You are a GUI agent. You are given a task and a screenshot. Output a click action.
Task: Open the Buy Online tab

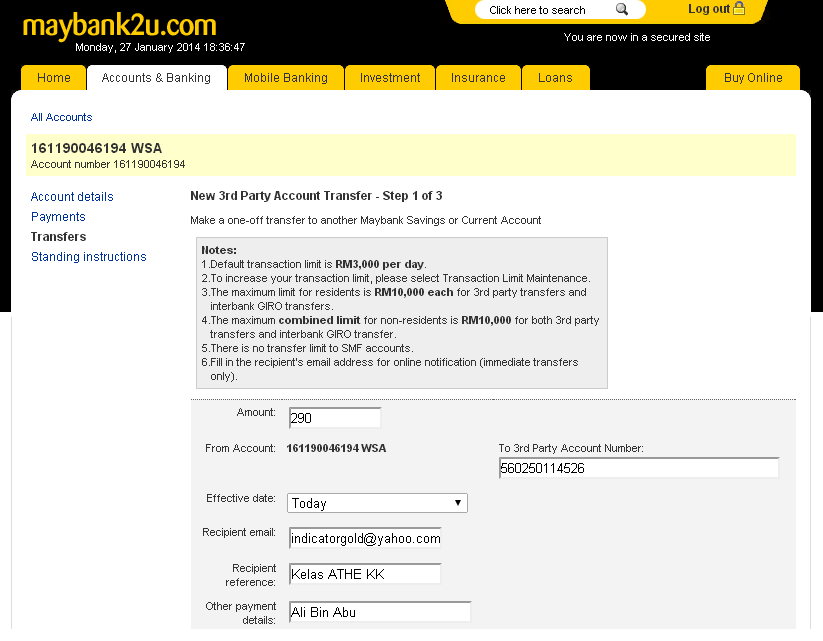point(753,78)
